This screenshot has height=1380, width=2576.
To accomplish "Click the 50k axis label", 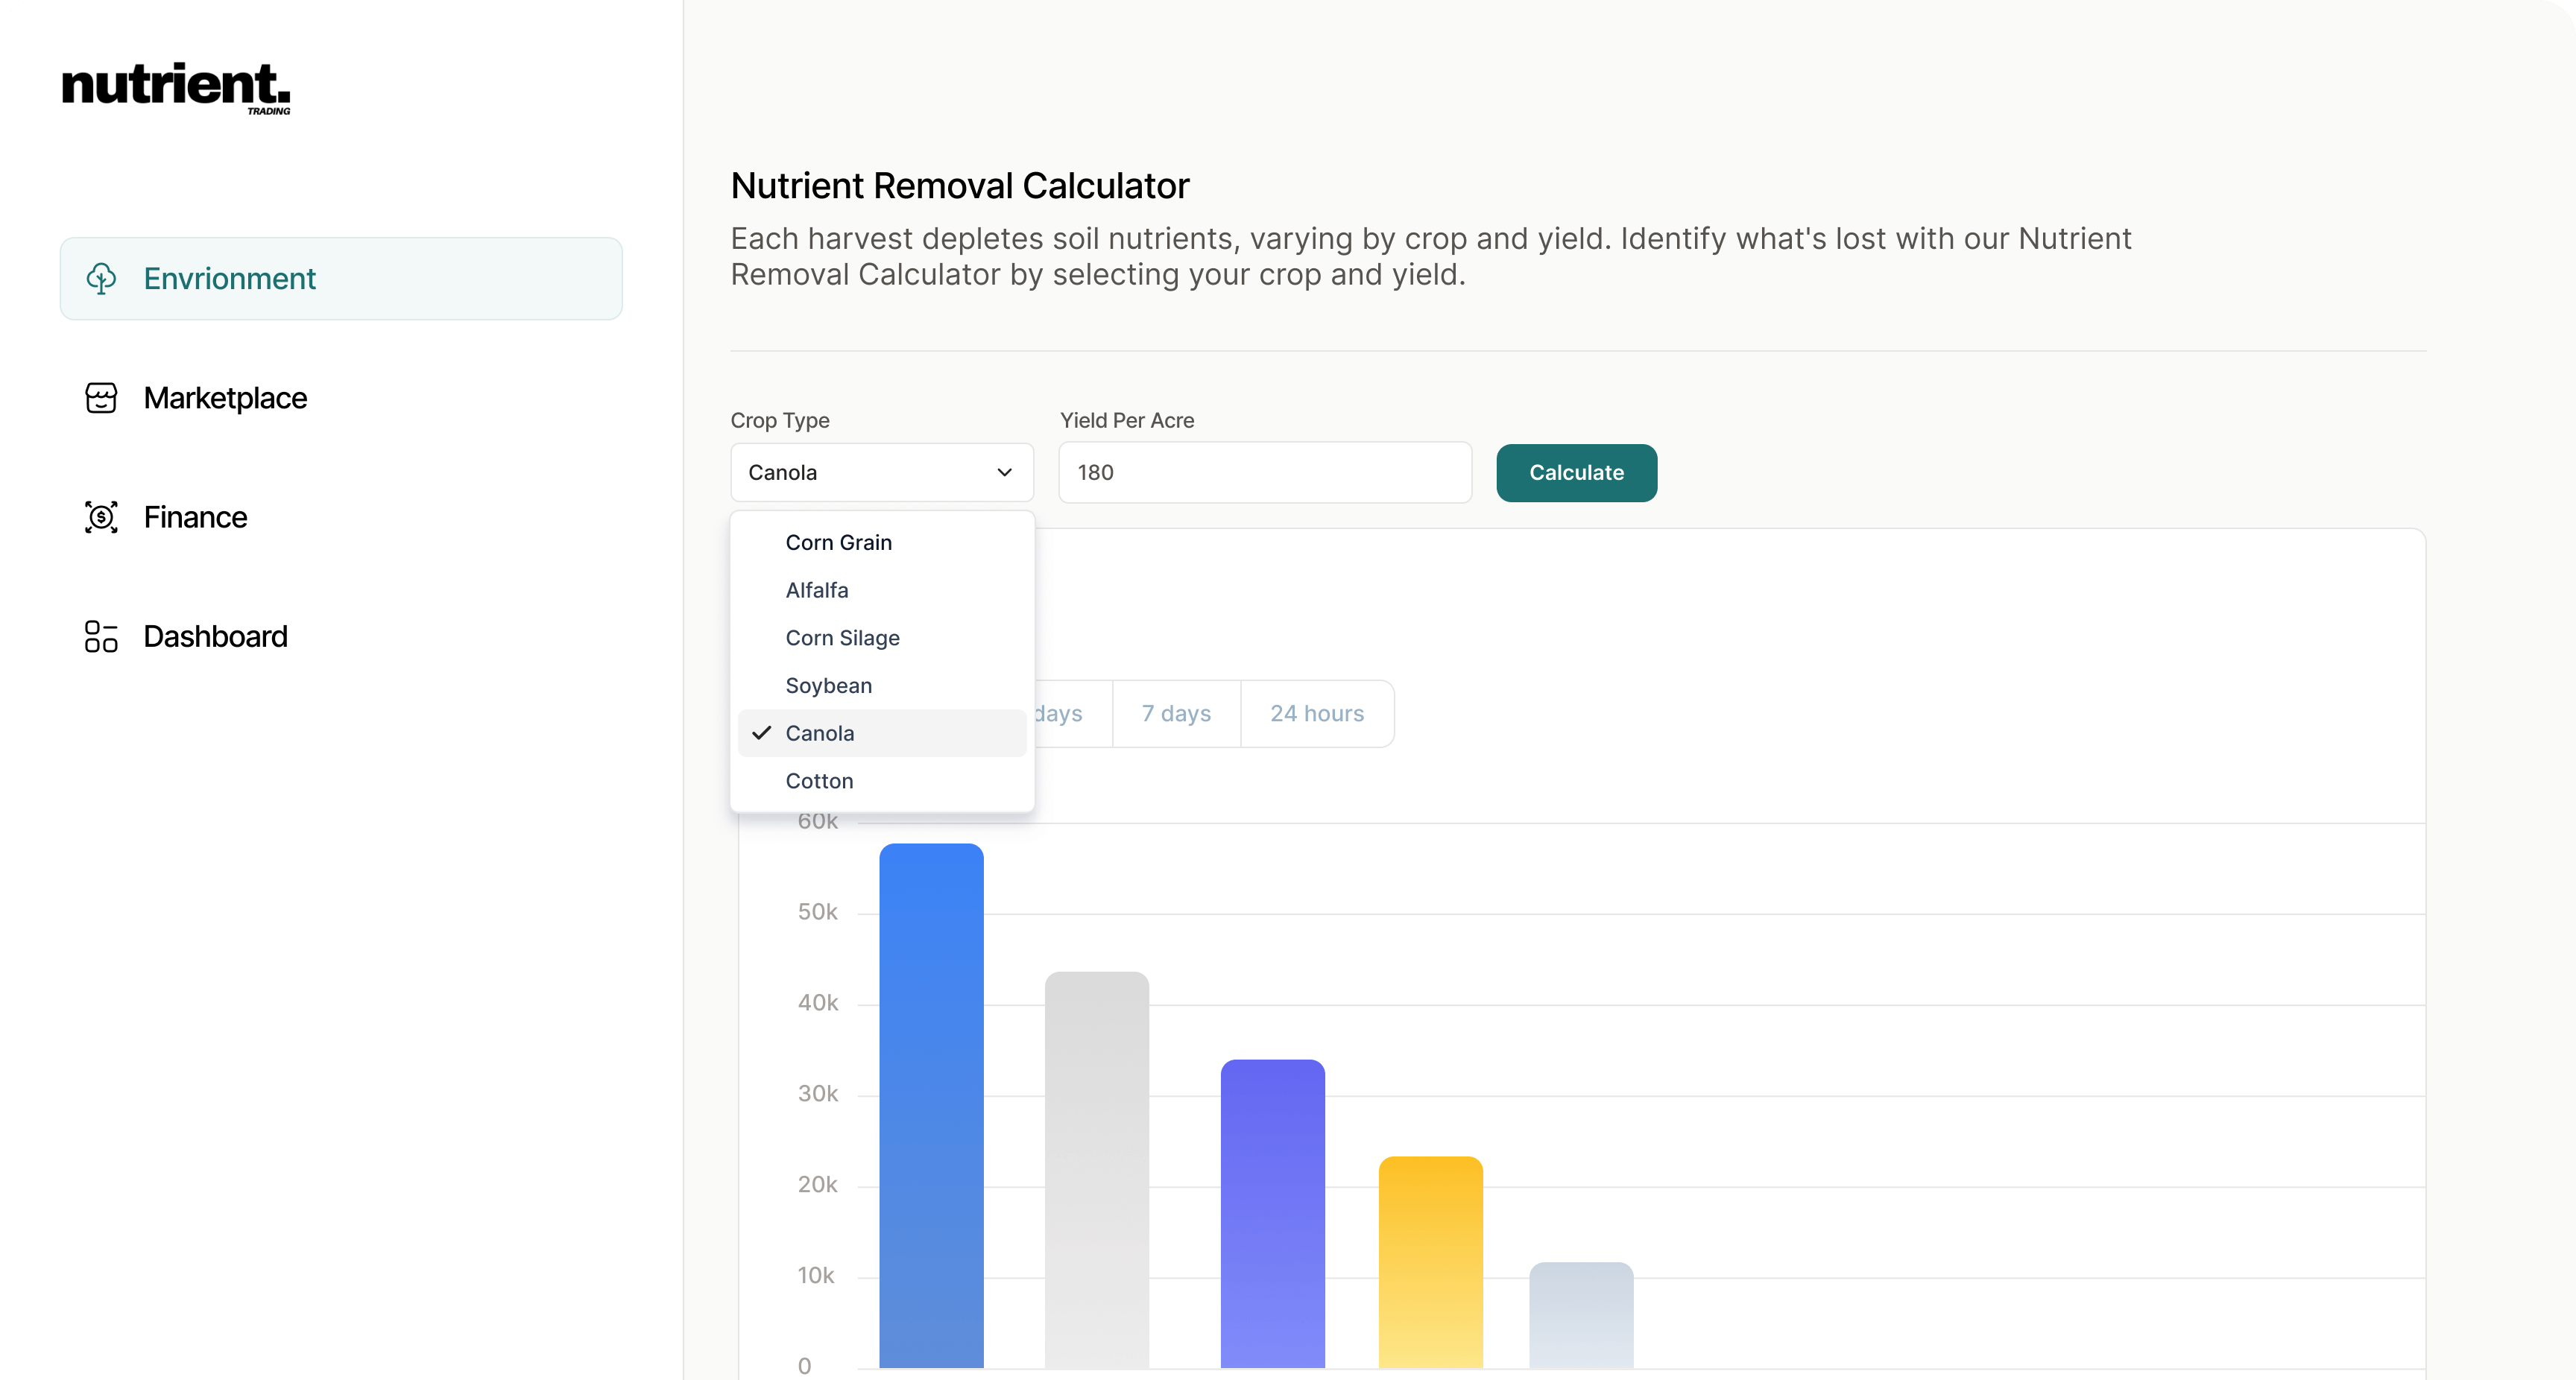I will coord(818,912).
